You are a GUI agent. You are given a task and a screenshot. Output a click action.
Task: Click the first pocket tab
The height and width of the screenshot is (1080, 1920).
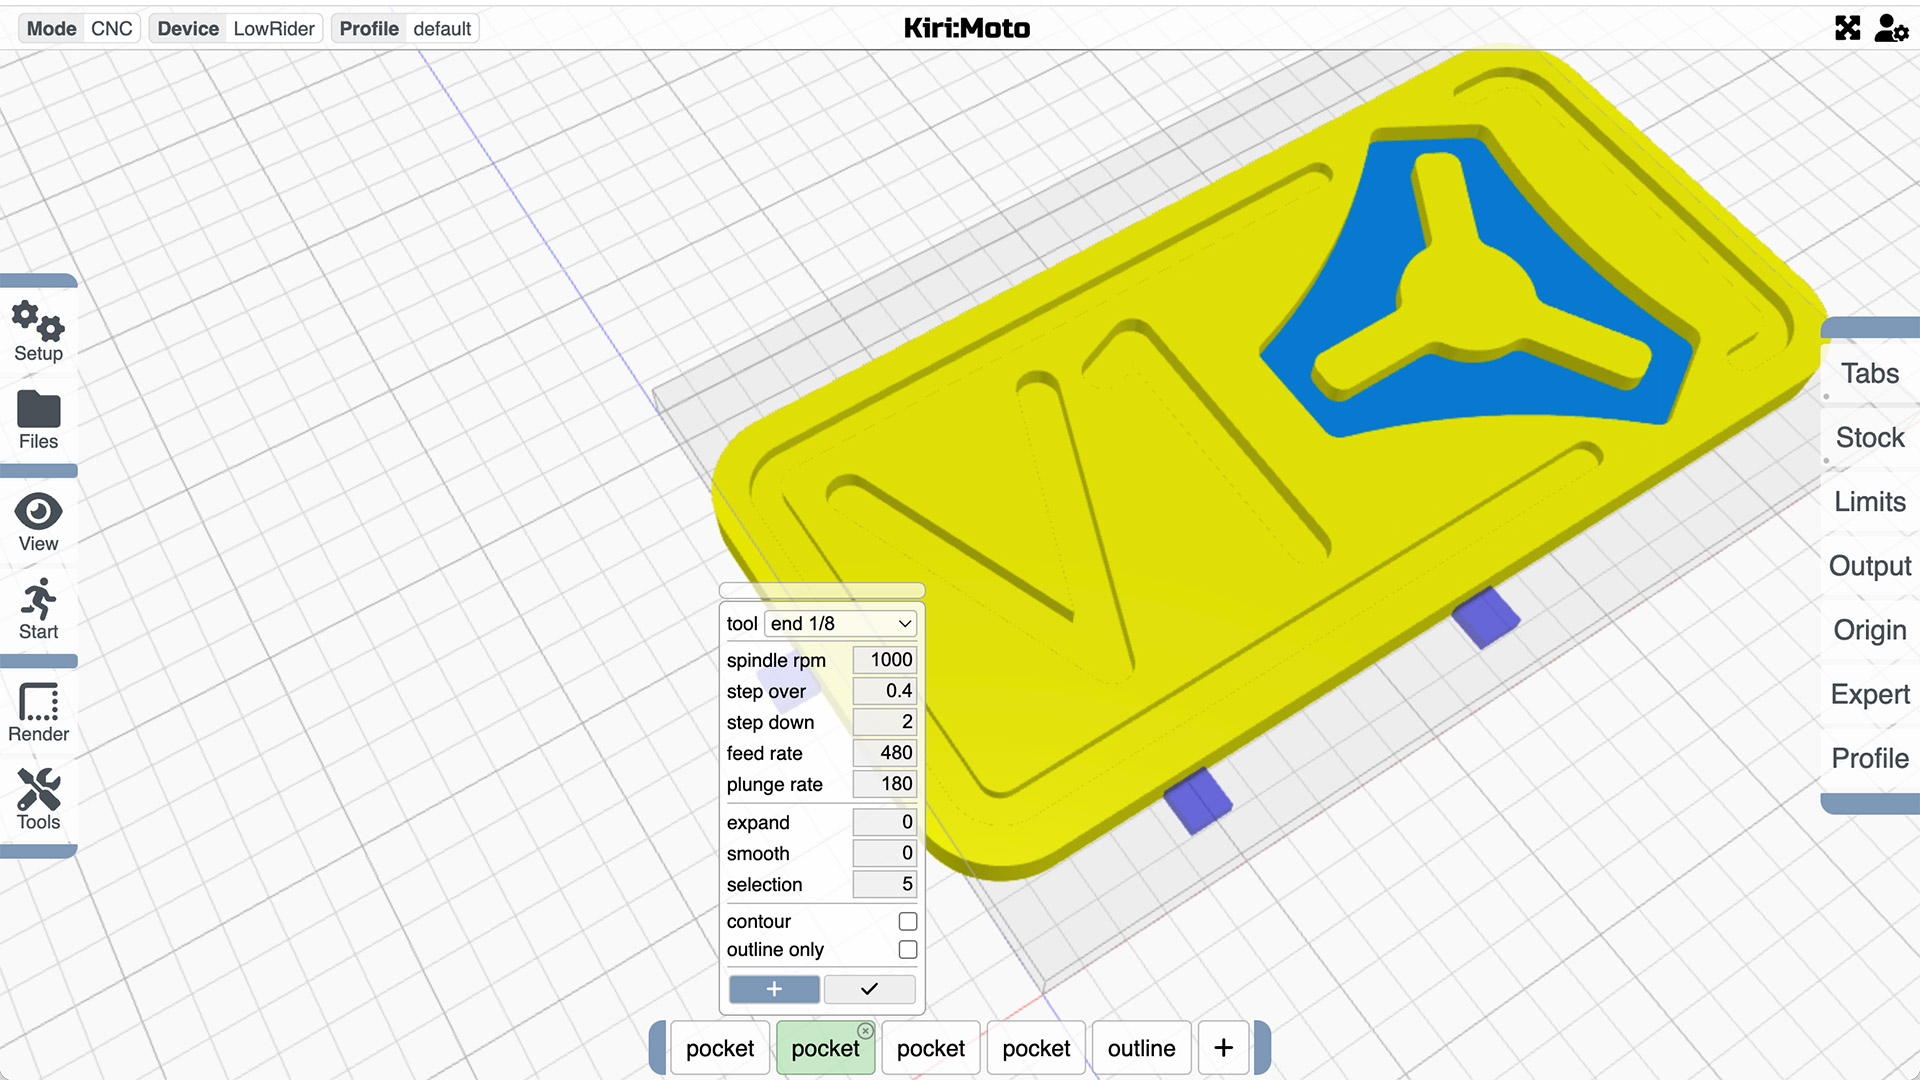(x=720, y=1048)
